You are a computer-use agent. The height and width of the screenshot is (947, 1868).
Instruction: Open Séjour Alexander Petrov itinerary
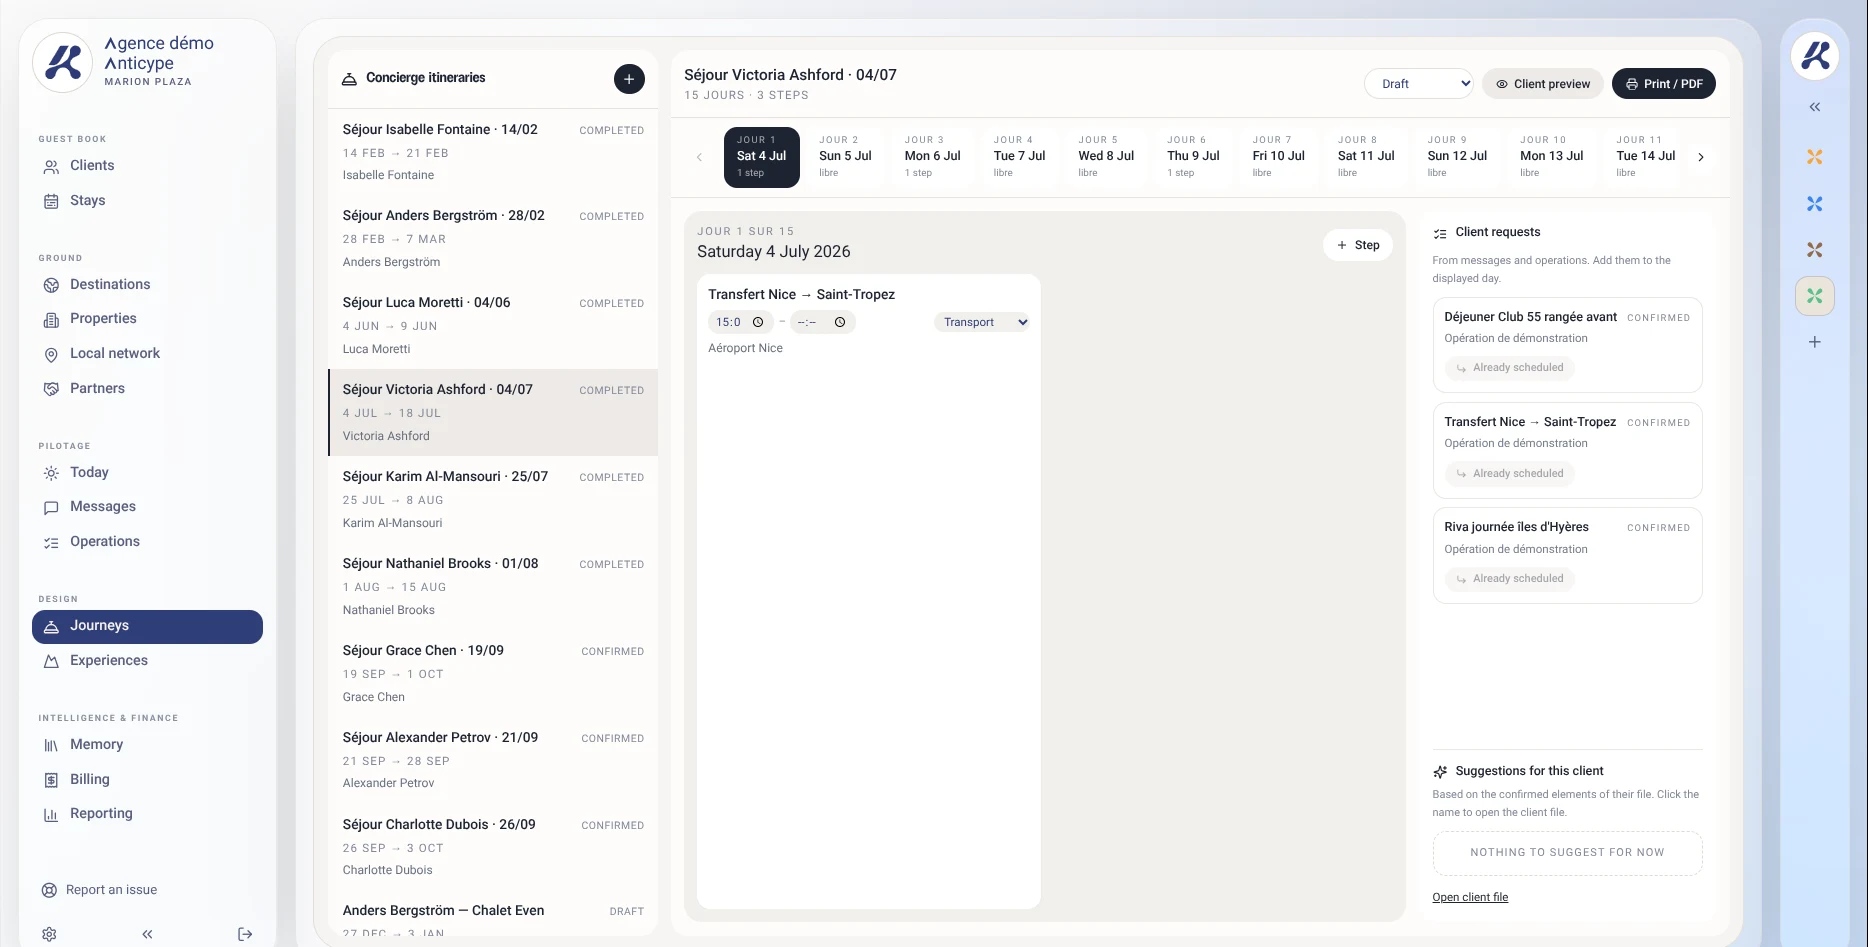click(x=493, y=760)
